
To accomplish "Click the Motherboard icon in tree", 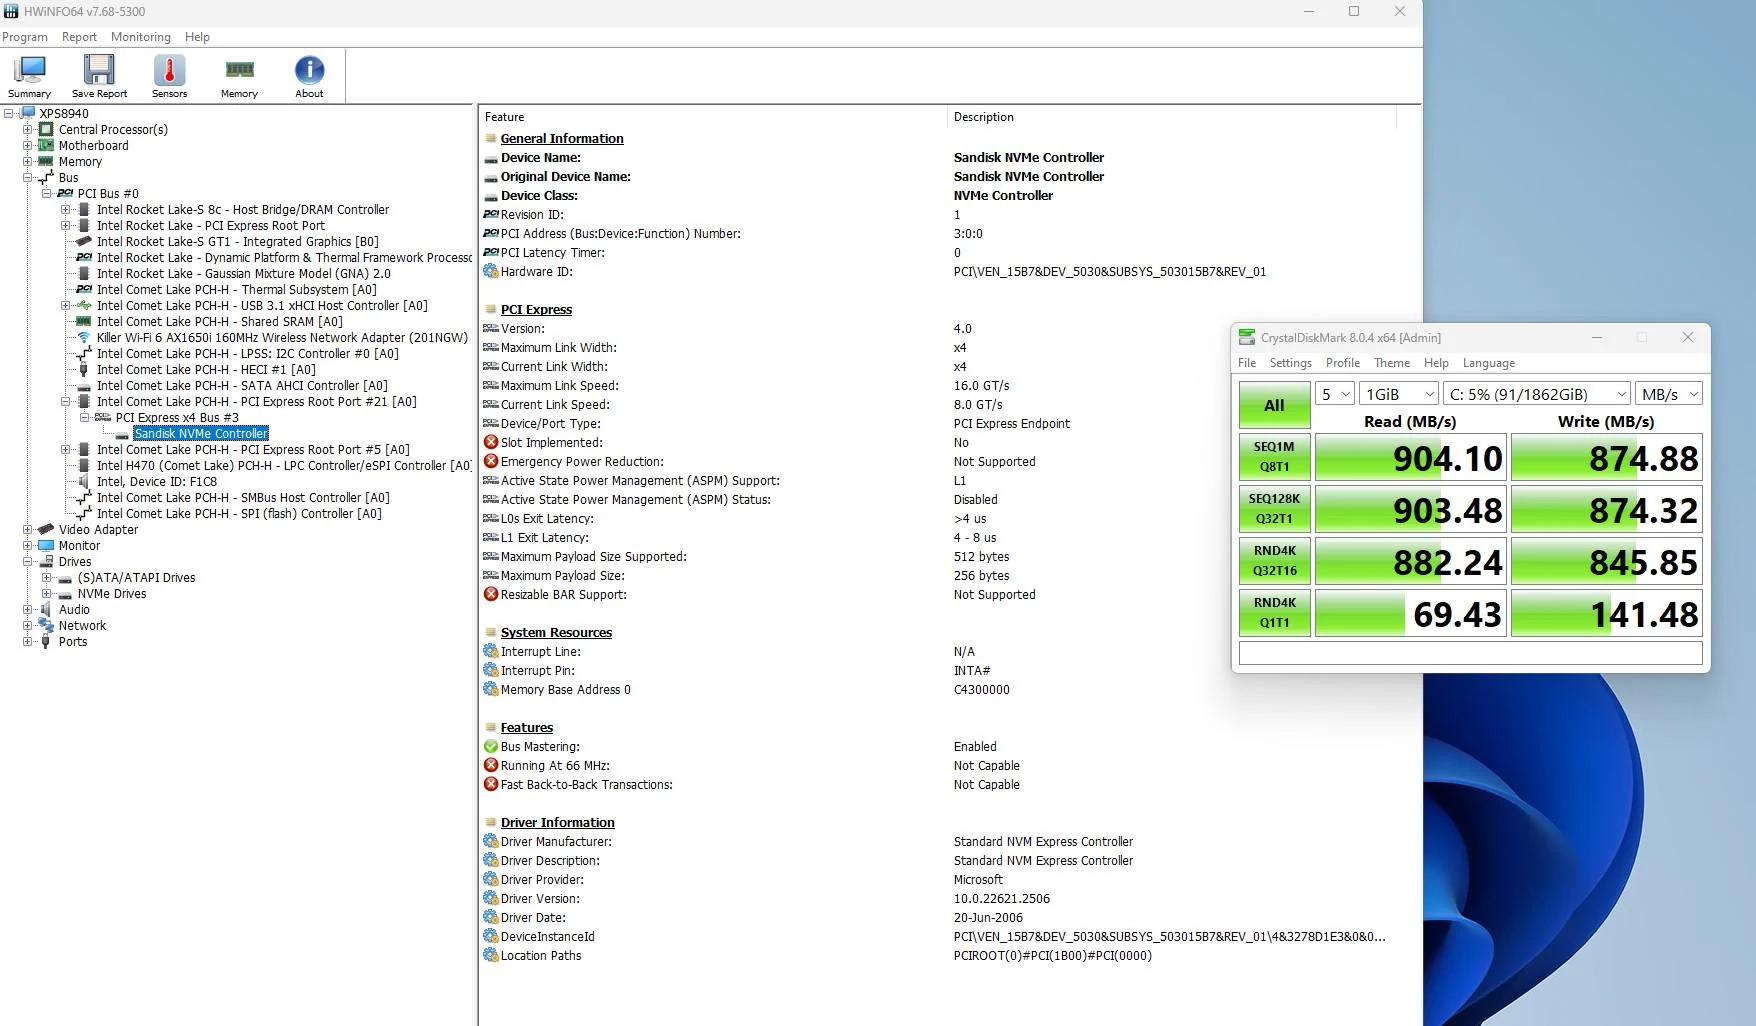I will point(46,146).
